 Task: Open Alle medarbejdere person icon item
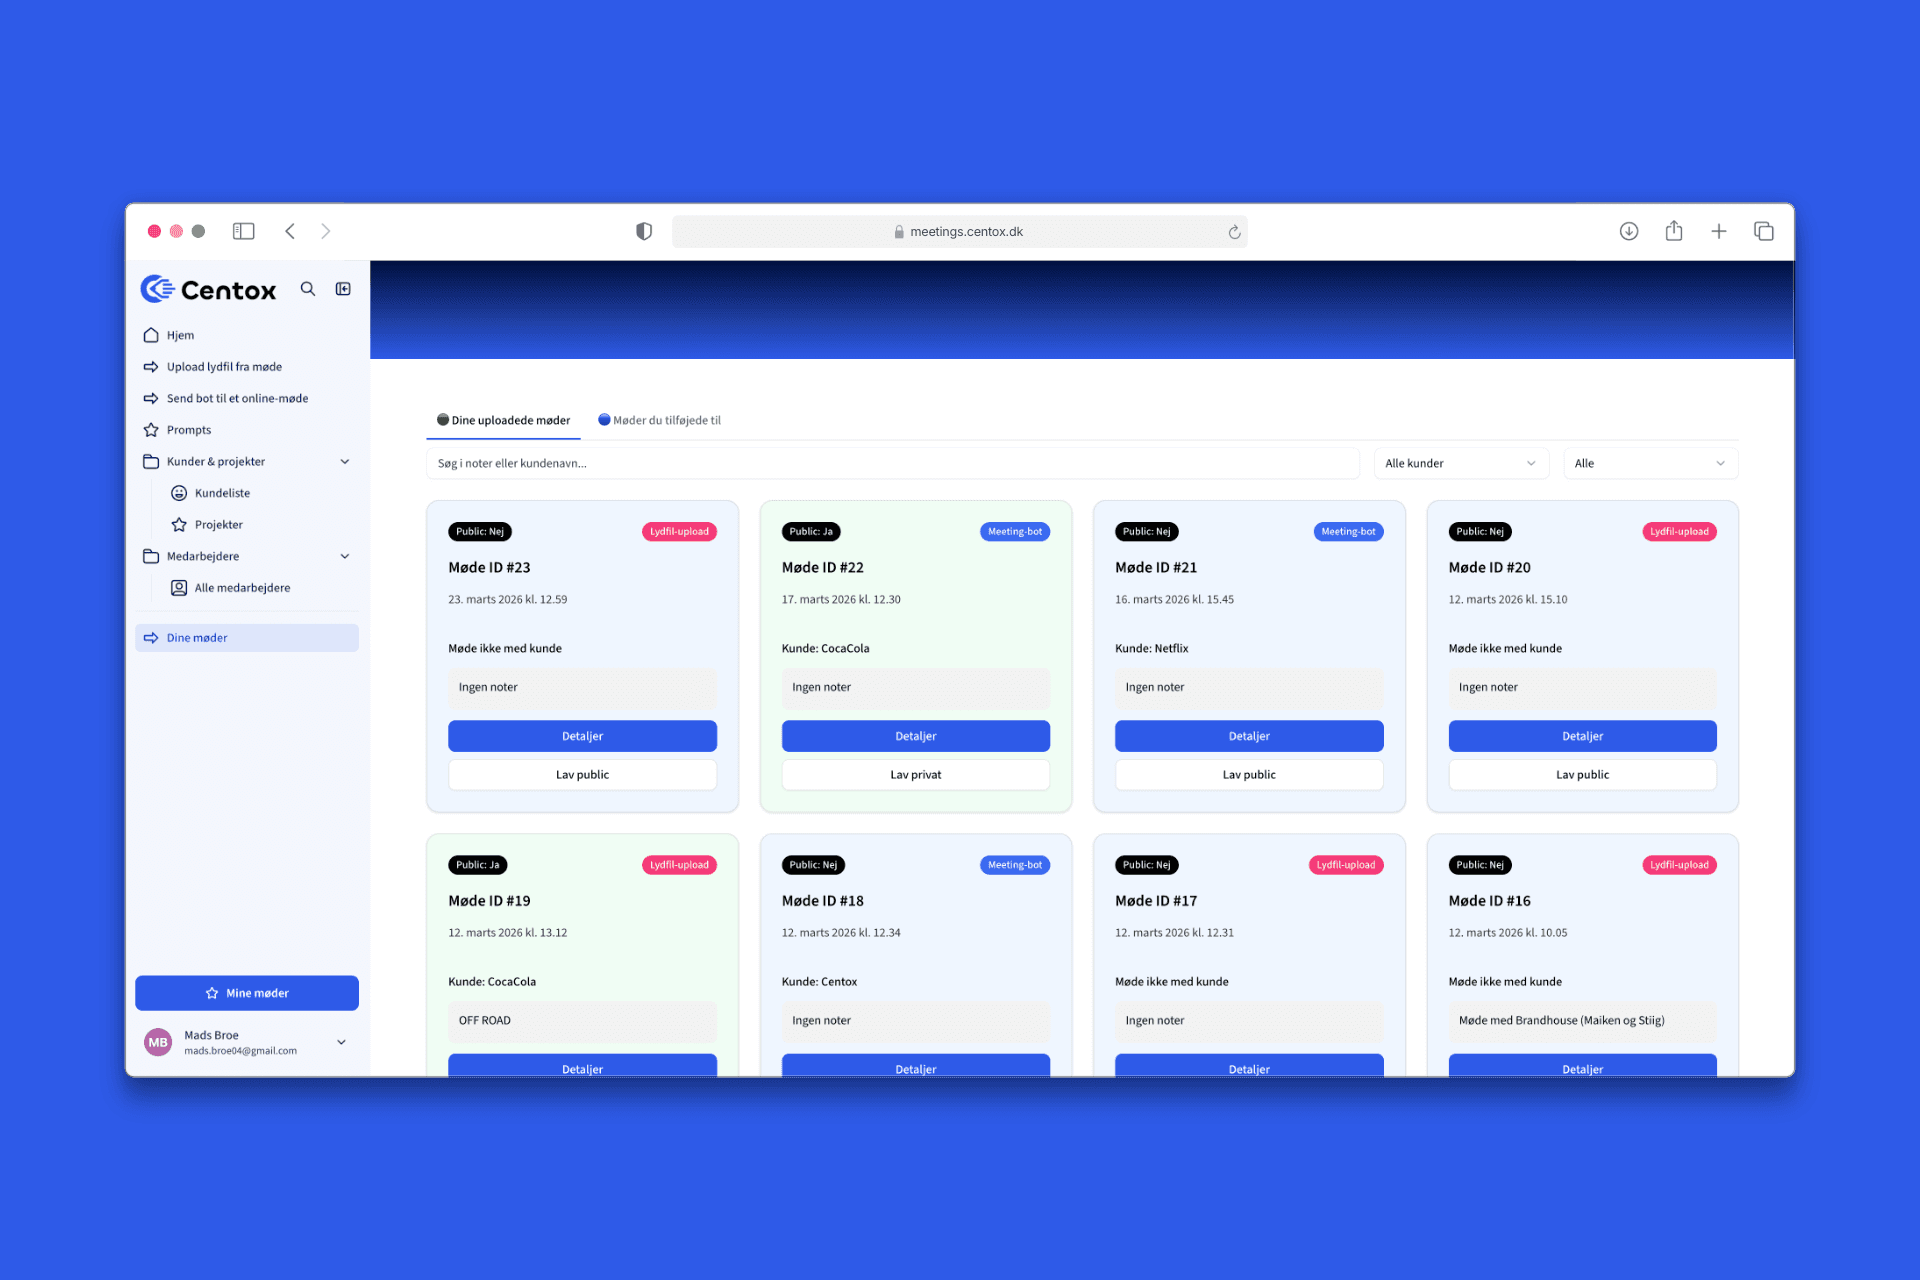coord(179,588)
